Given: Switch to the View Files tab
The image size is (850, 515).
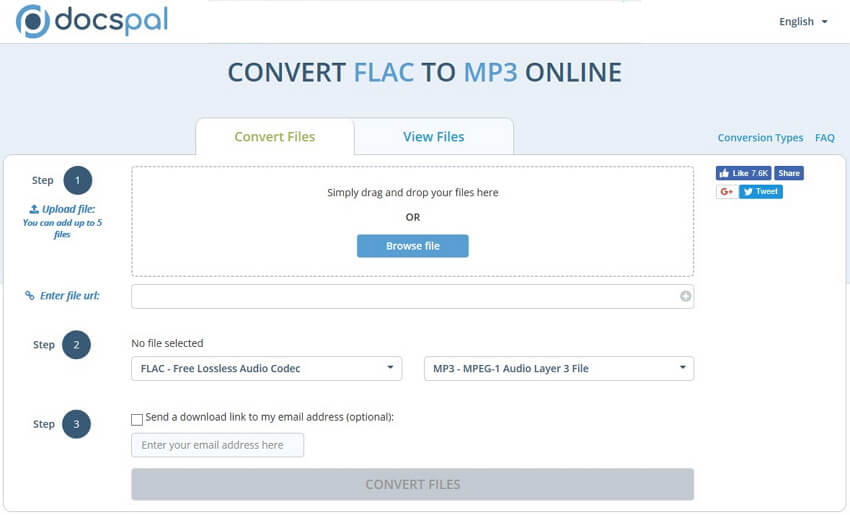Looking at the screenshot, I should (x=434, y=137).
